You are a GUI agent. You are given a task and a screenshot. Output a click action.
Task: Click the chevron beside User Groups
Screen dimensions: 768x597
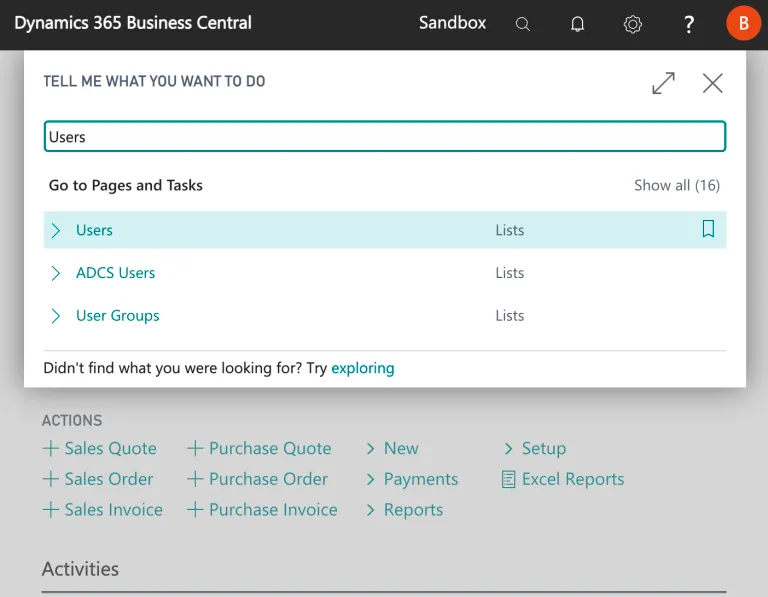click(56, 316)
